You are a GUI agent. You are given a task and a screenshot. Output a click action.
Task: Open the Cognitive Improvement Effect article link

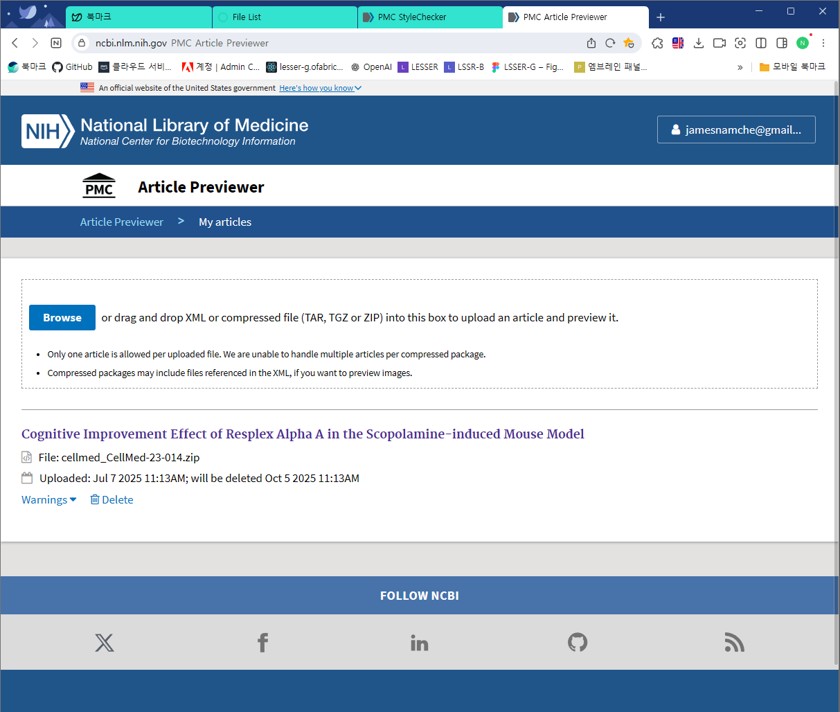[x=302, y=434]
